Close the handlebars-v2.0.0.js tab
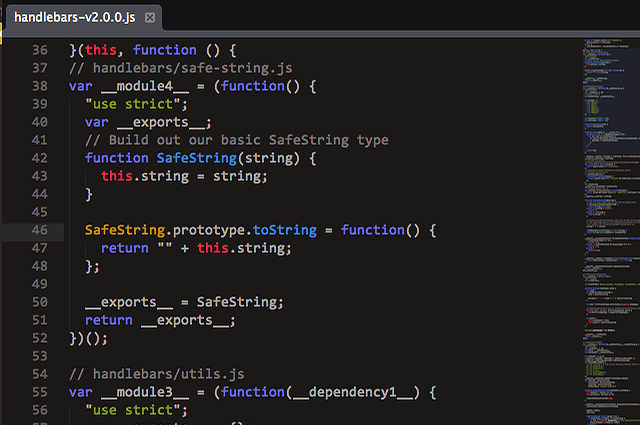This screenshot has width=640, height=425. 150,18
